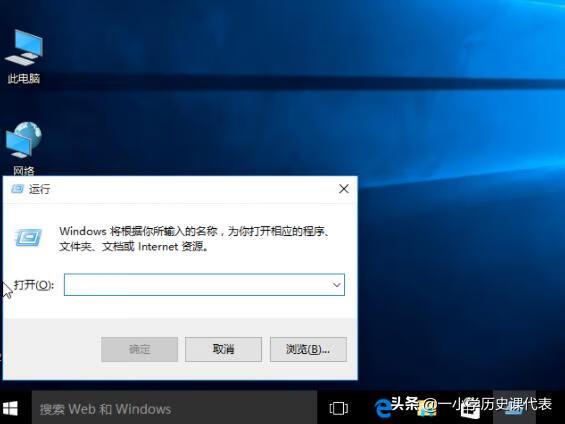Open the Windows Start menu
Viewport: 565px width, 424px height.
10,409
